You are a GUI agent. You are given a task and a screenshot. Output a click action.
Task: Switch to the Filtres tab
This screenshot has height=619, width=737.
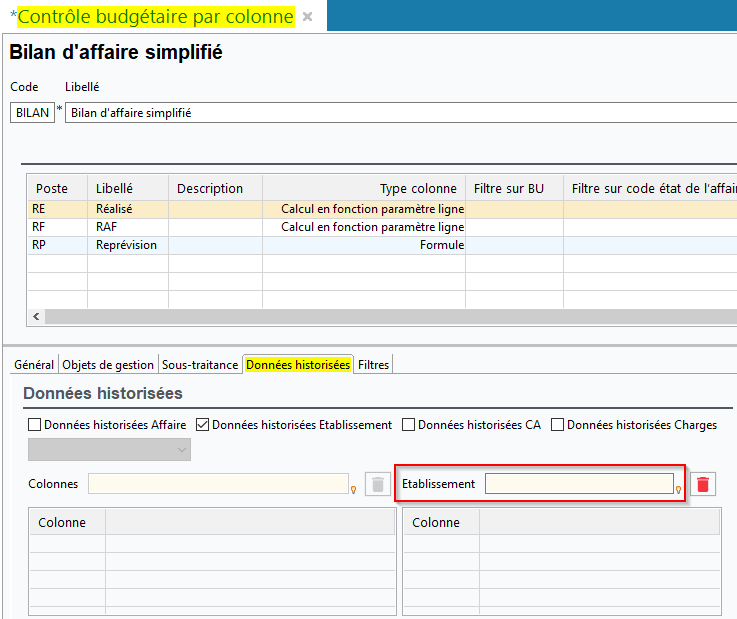pos(373,365)
